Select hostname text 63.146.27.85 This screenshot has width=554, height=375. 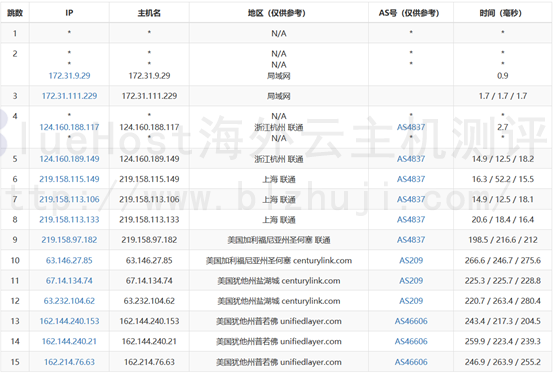[149, 260]
